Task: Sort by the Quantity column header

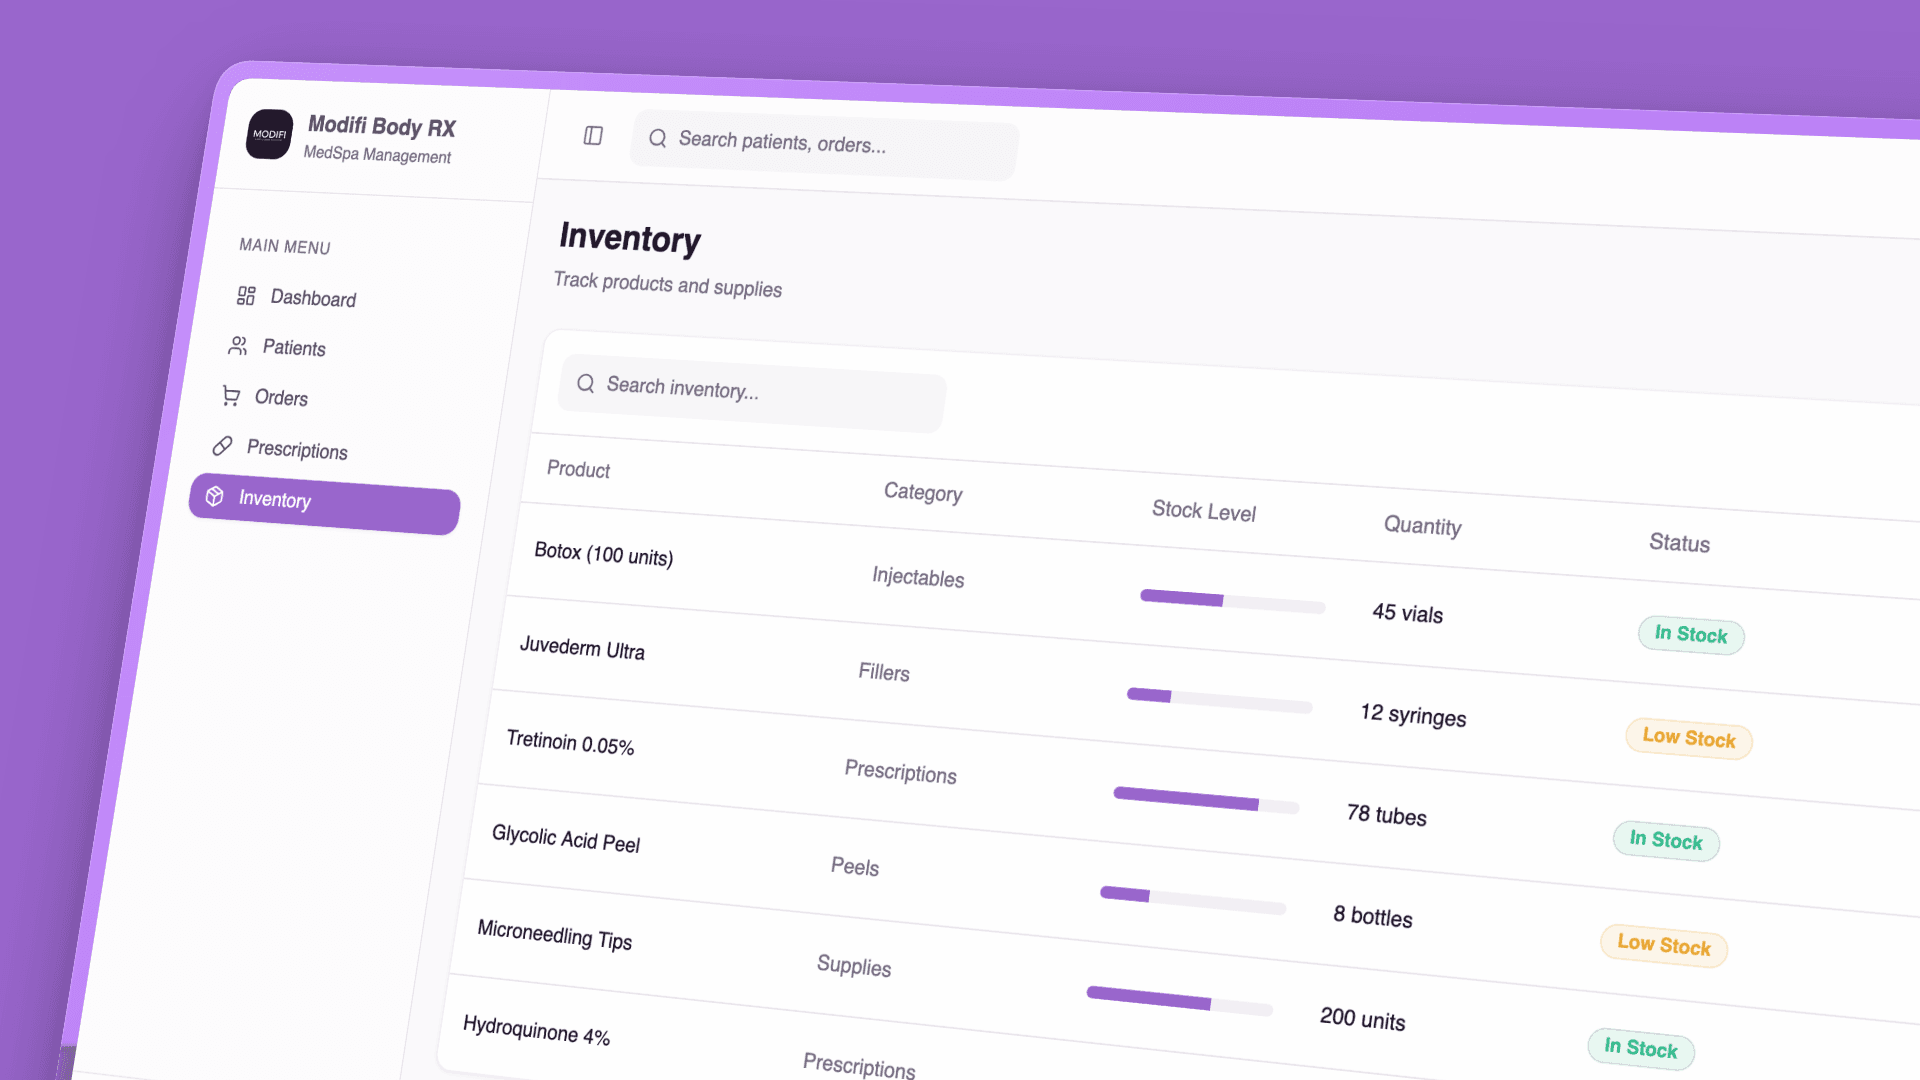Action: [x=1422, y=526]
